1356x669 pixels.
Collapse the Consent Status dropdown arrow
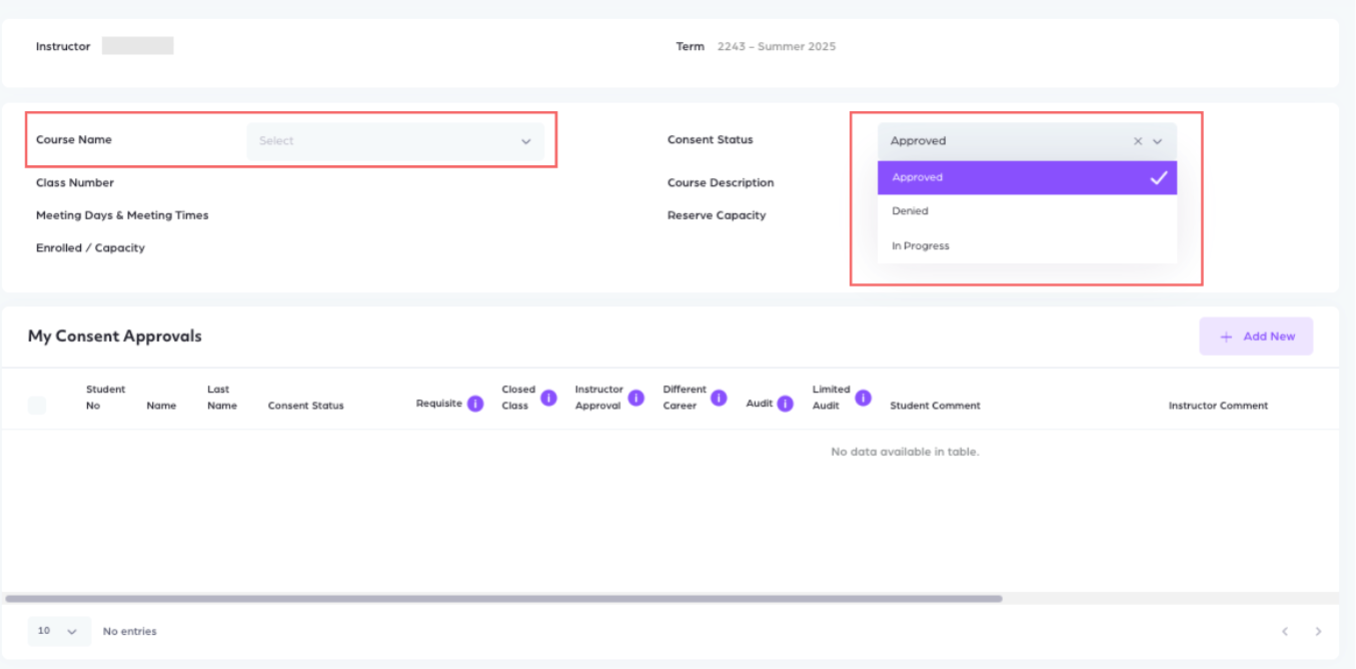[1158, 142]
